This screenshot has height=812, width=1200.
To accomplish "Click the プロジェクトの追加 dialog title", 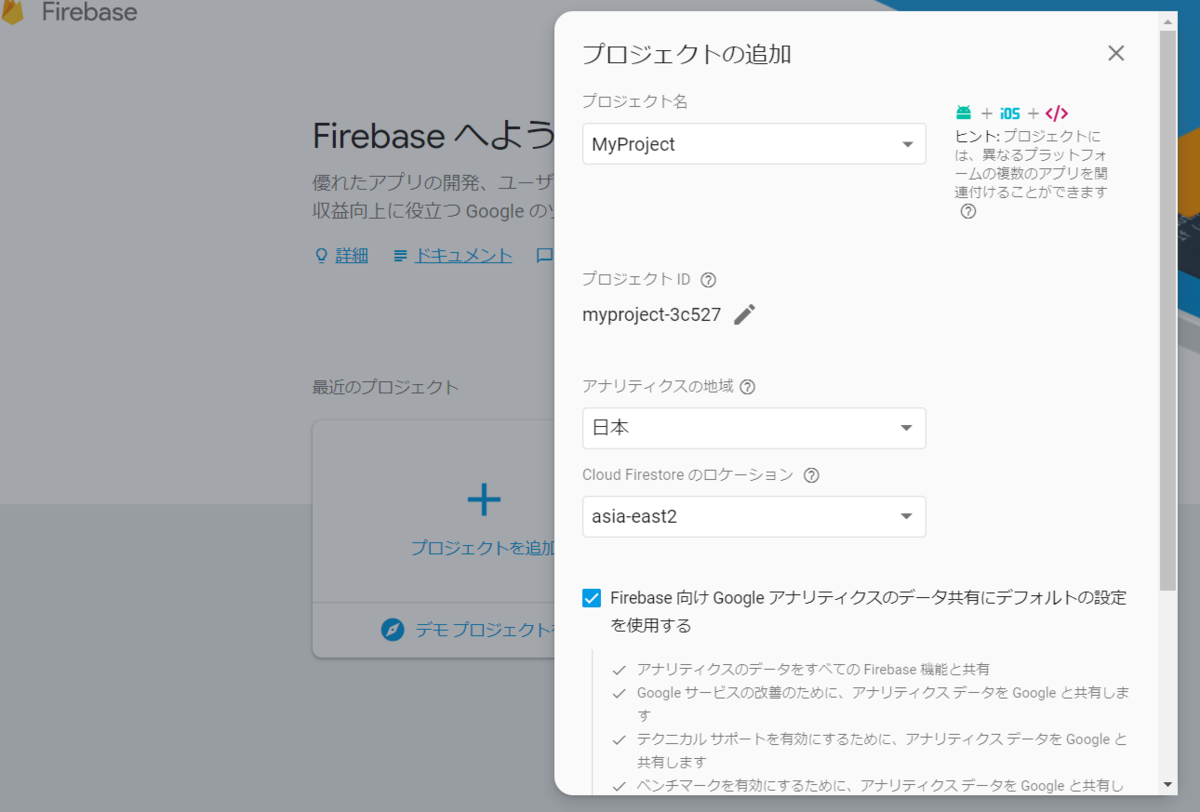I will point(687,54).
